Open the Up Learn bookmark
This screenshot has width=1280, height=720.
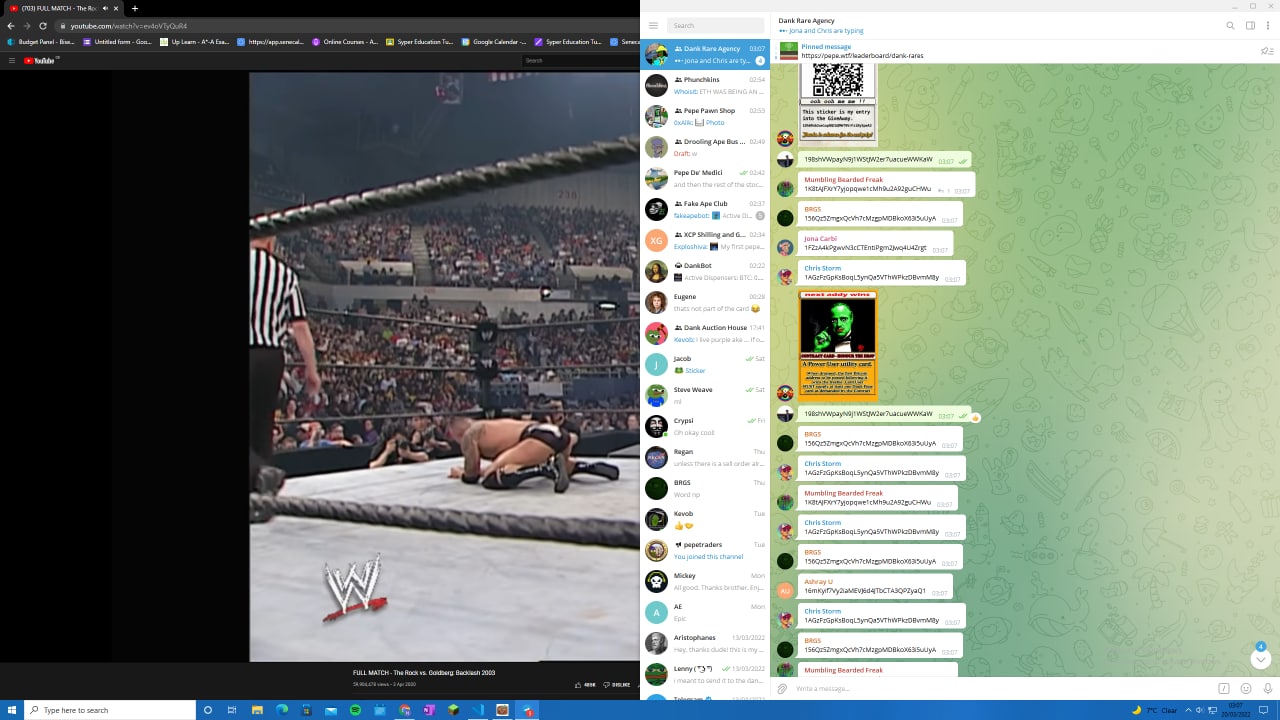coord(195,42)
